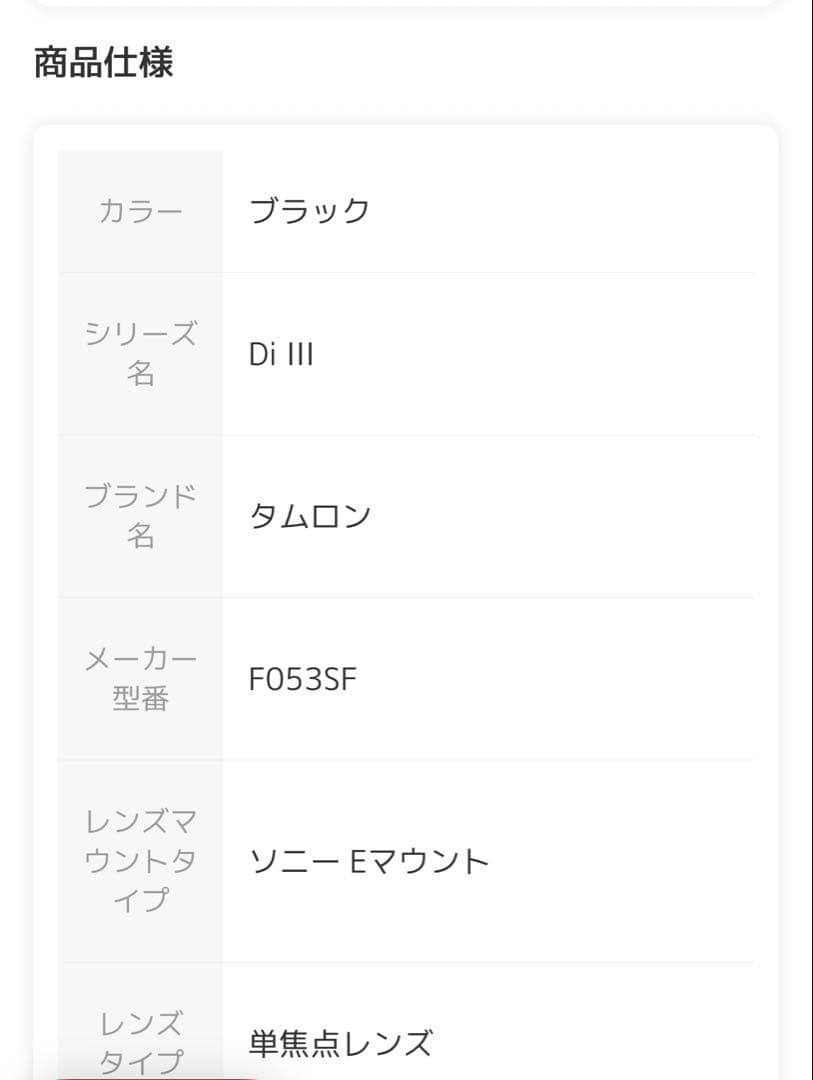Image resolution: width=813 pixels, height=1080 pixels.
Task: Click the vertical scrollbar on right edge
Action: (811, 540)
